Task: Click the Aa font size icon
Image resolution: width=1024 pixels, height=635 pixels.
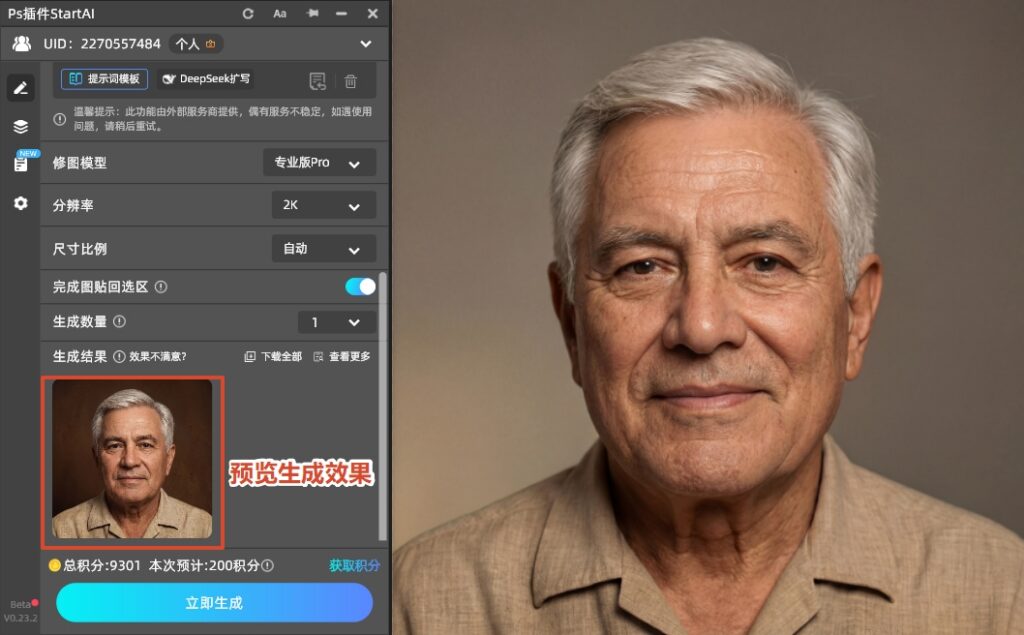Action: click(x=279, y=13)
